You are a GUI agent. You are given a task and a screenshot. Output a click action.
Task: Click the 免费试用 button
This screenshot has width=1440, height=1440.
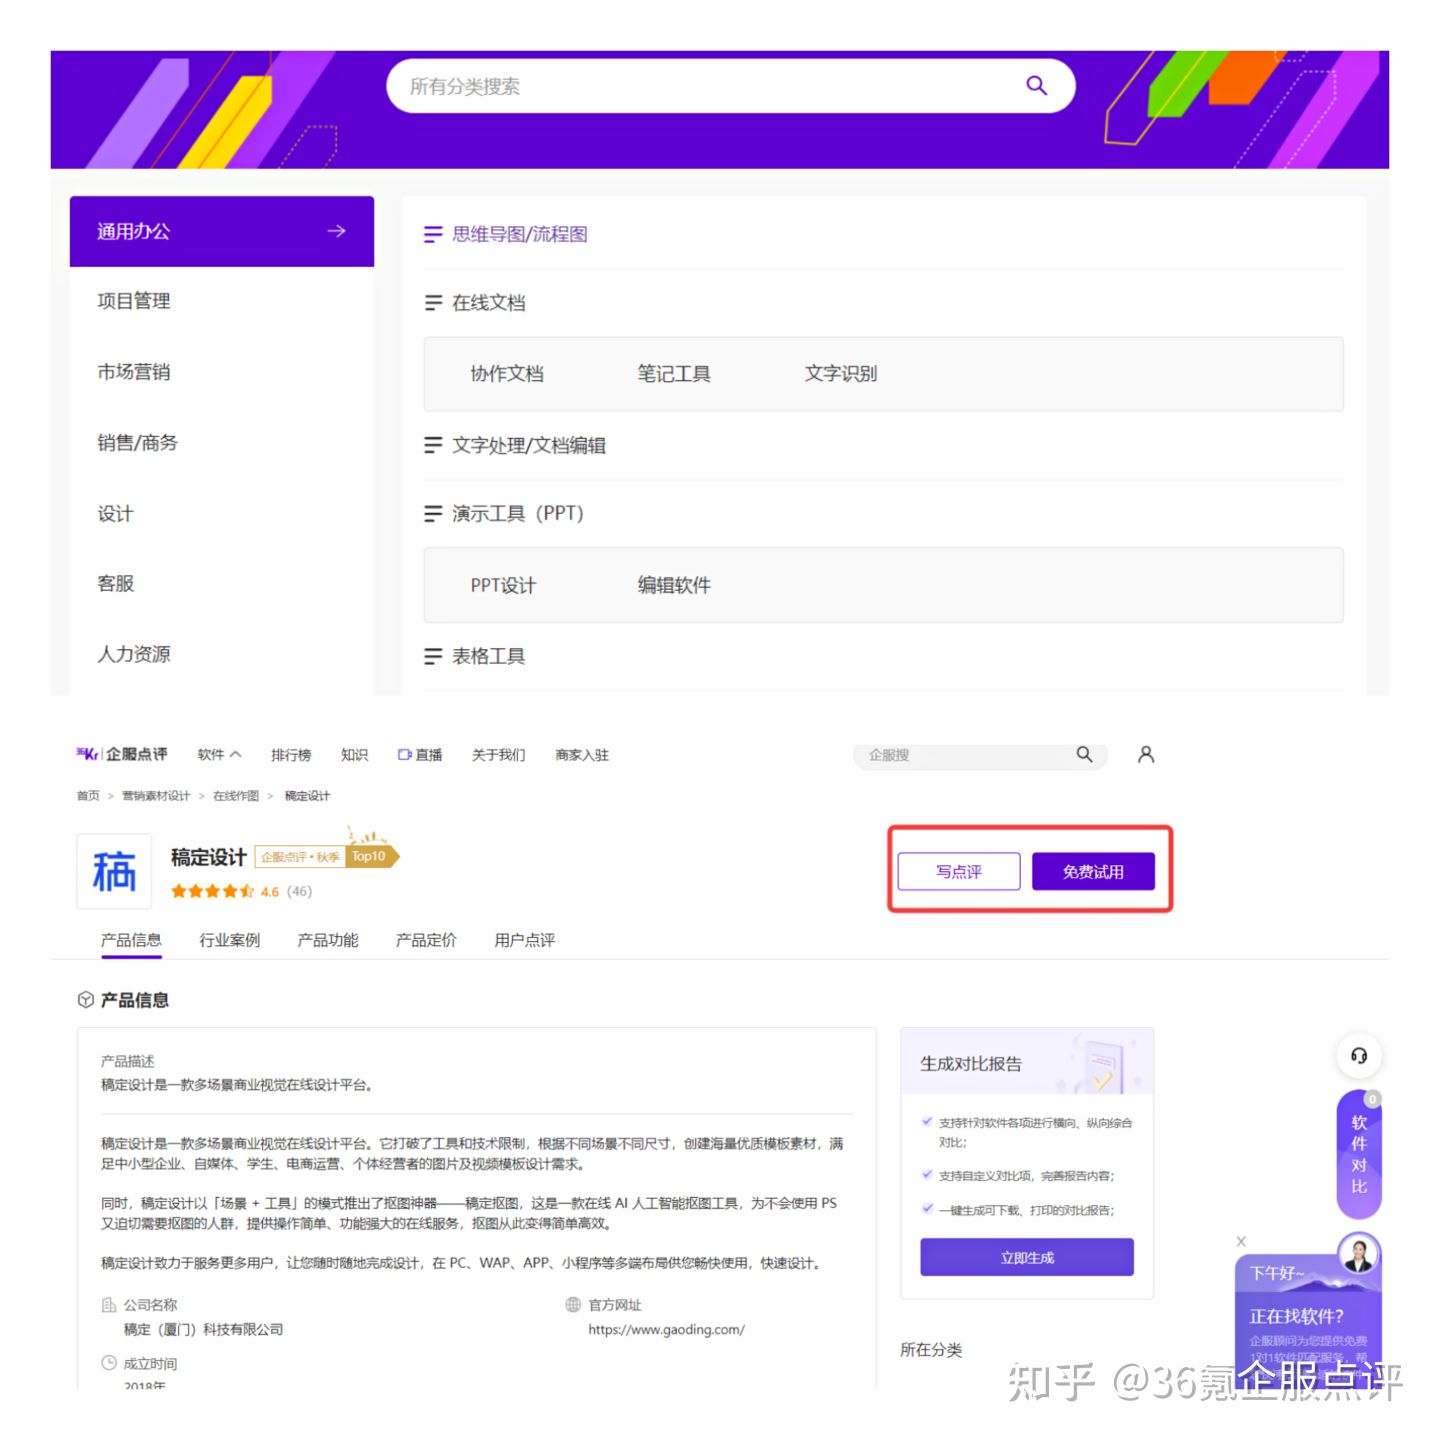tap(1094, 870)
